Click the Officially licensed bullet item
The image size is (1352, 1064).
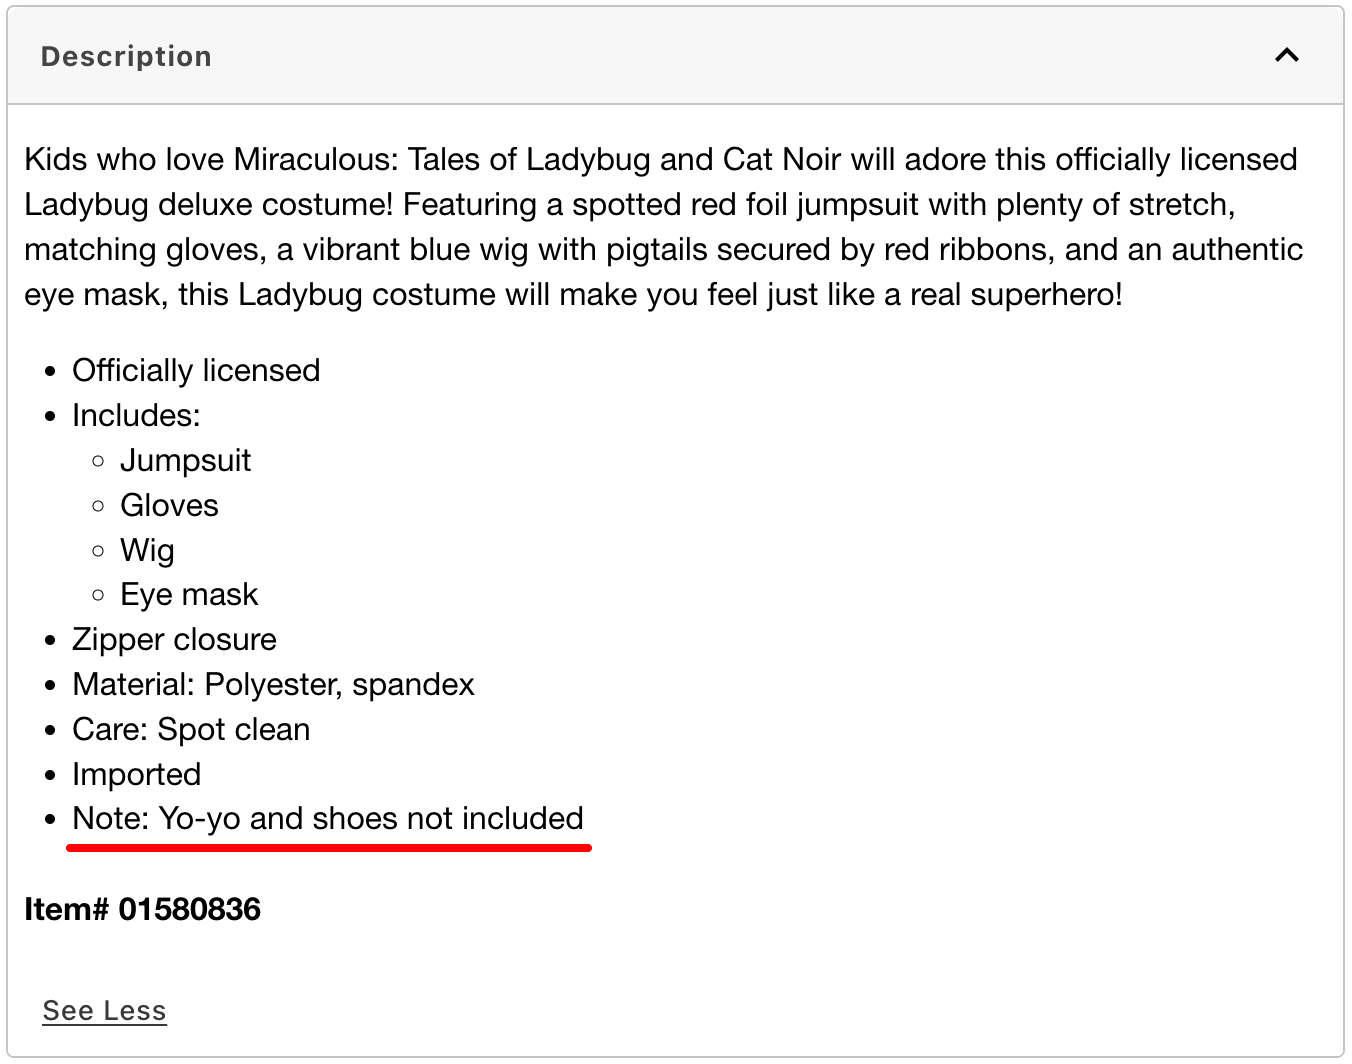(x=196, y=370)
